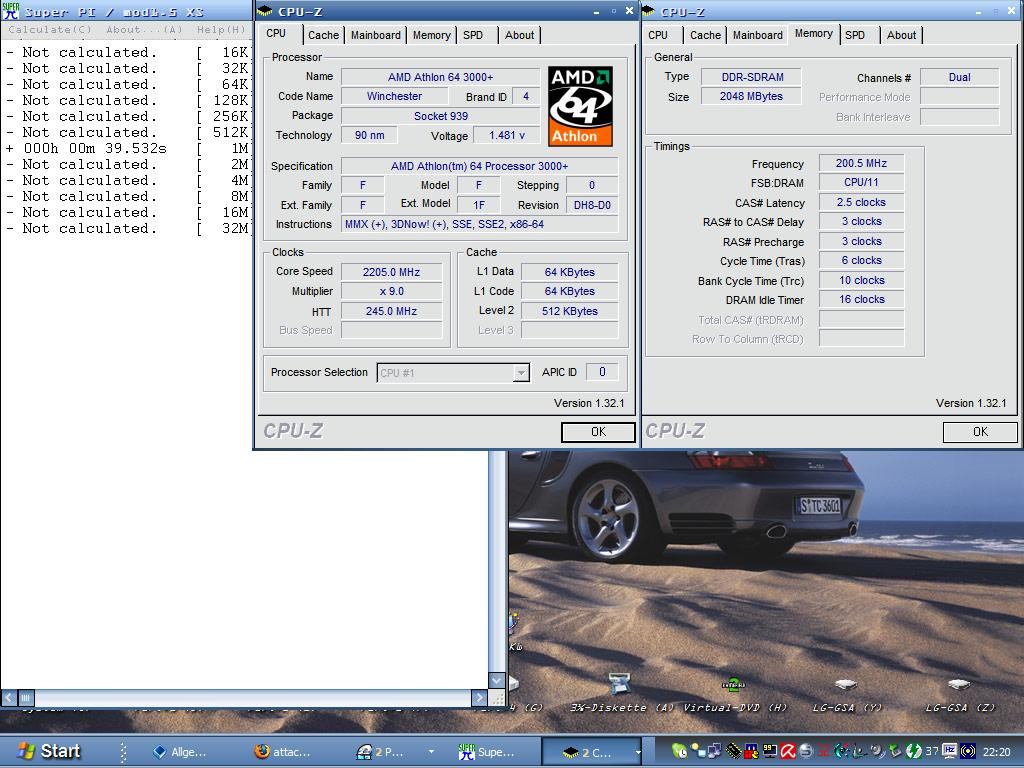Open About...(A) menu in Super PI

(x=144, y=29)
